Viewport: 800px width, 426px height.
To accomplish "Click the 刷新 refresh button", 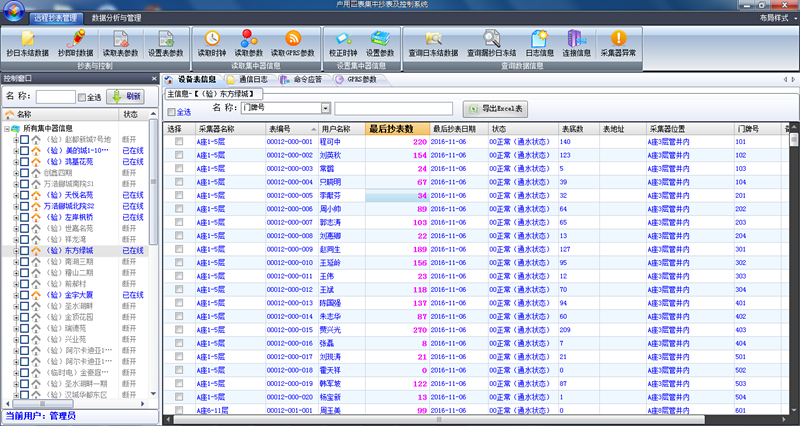I will (125, 97).
